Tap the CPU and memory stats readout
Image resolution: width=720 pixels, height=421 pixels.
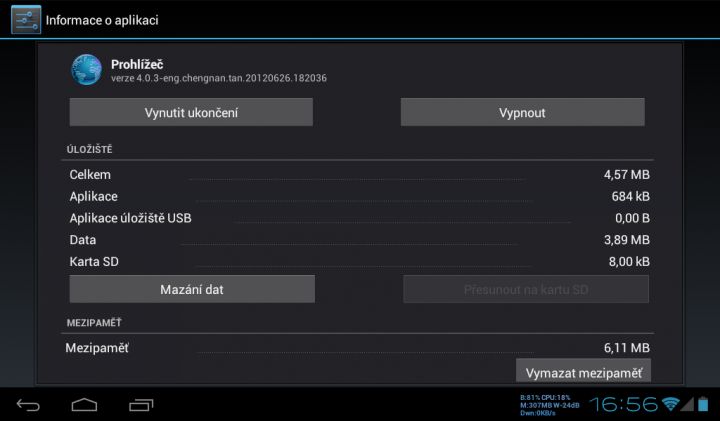click(x=550, y=405)
